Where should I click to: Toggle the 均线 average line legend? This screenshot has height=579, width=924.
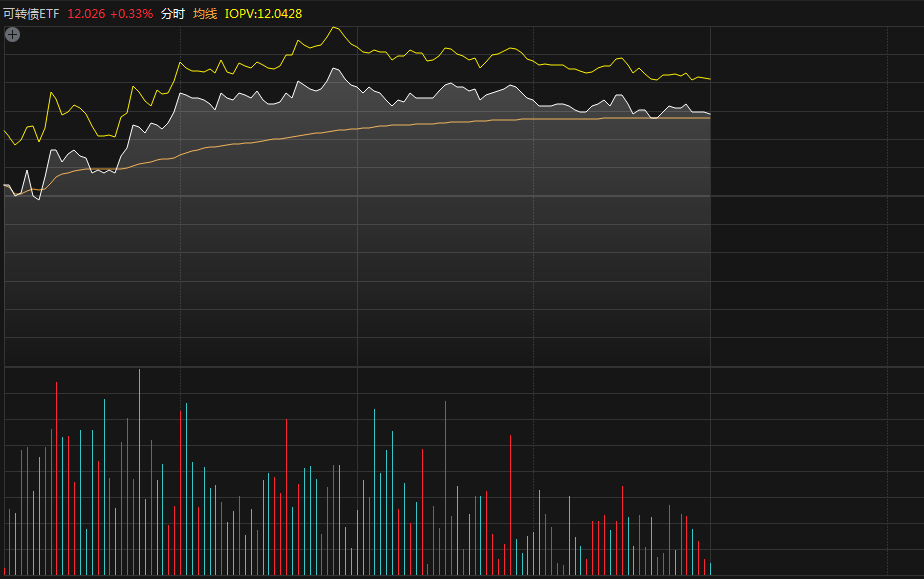coord(205,14)
